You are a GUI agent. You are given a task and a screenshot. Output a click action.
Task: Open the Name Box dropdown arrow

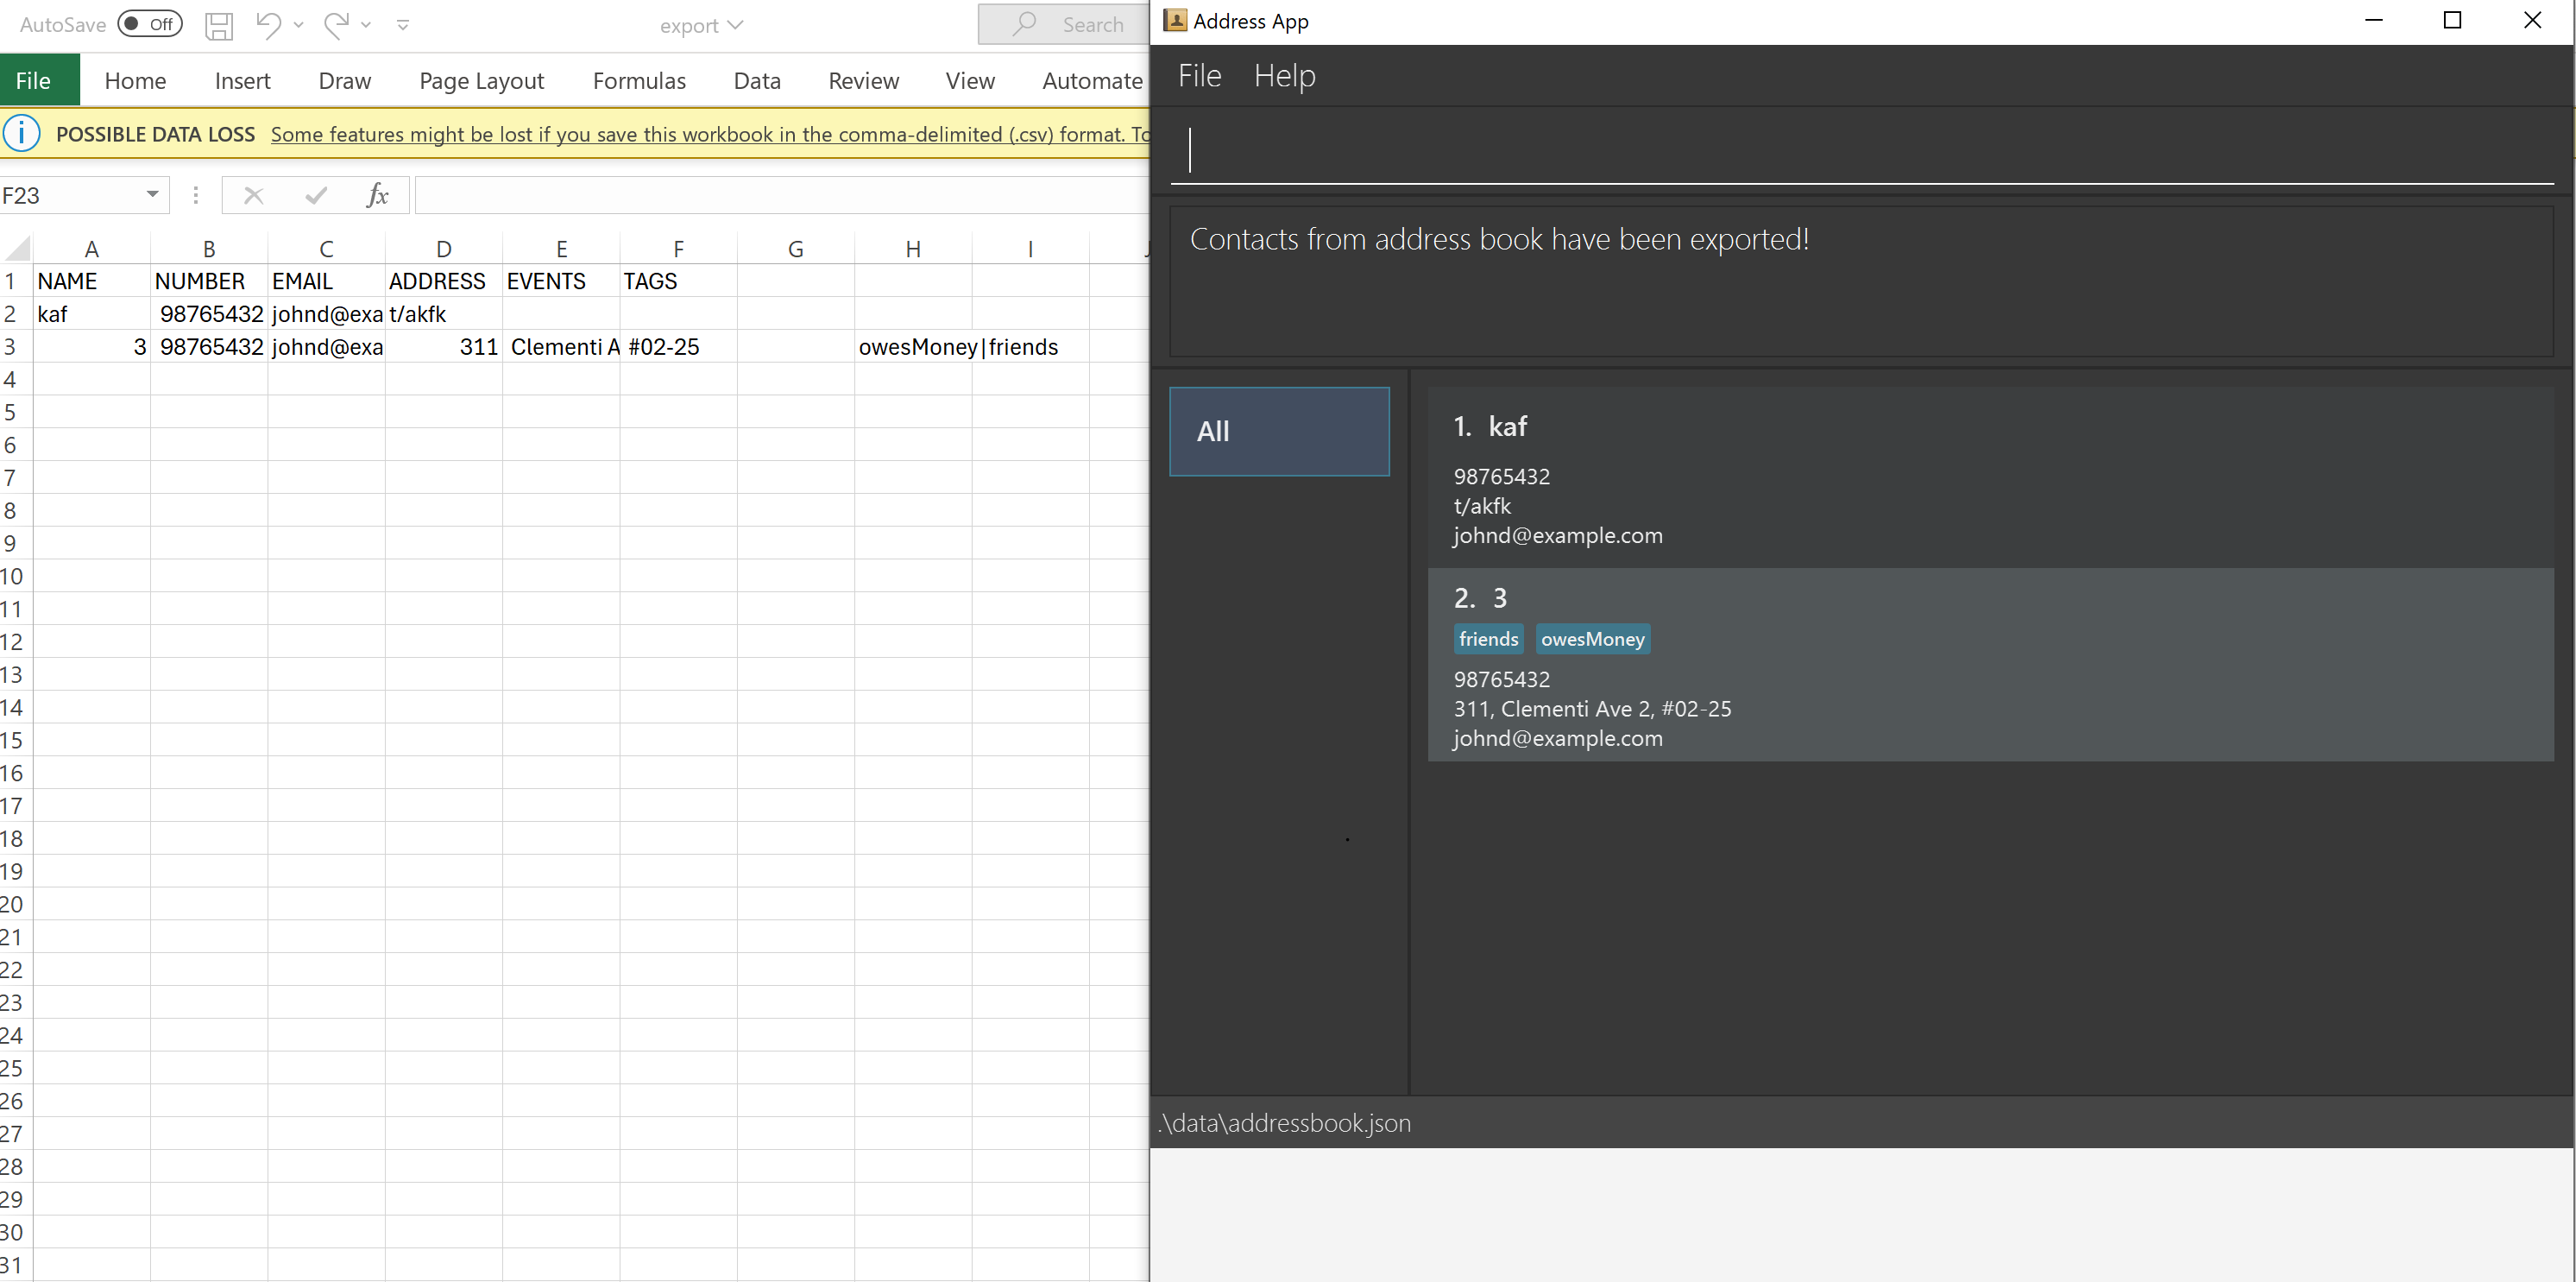tap(152, 194)
